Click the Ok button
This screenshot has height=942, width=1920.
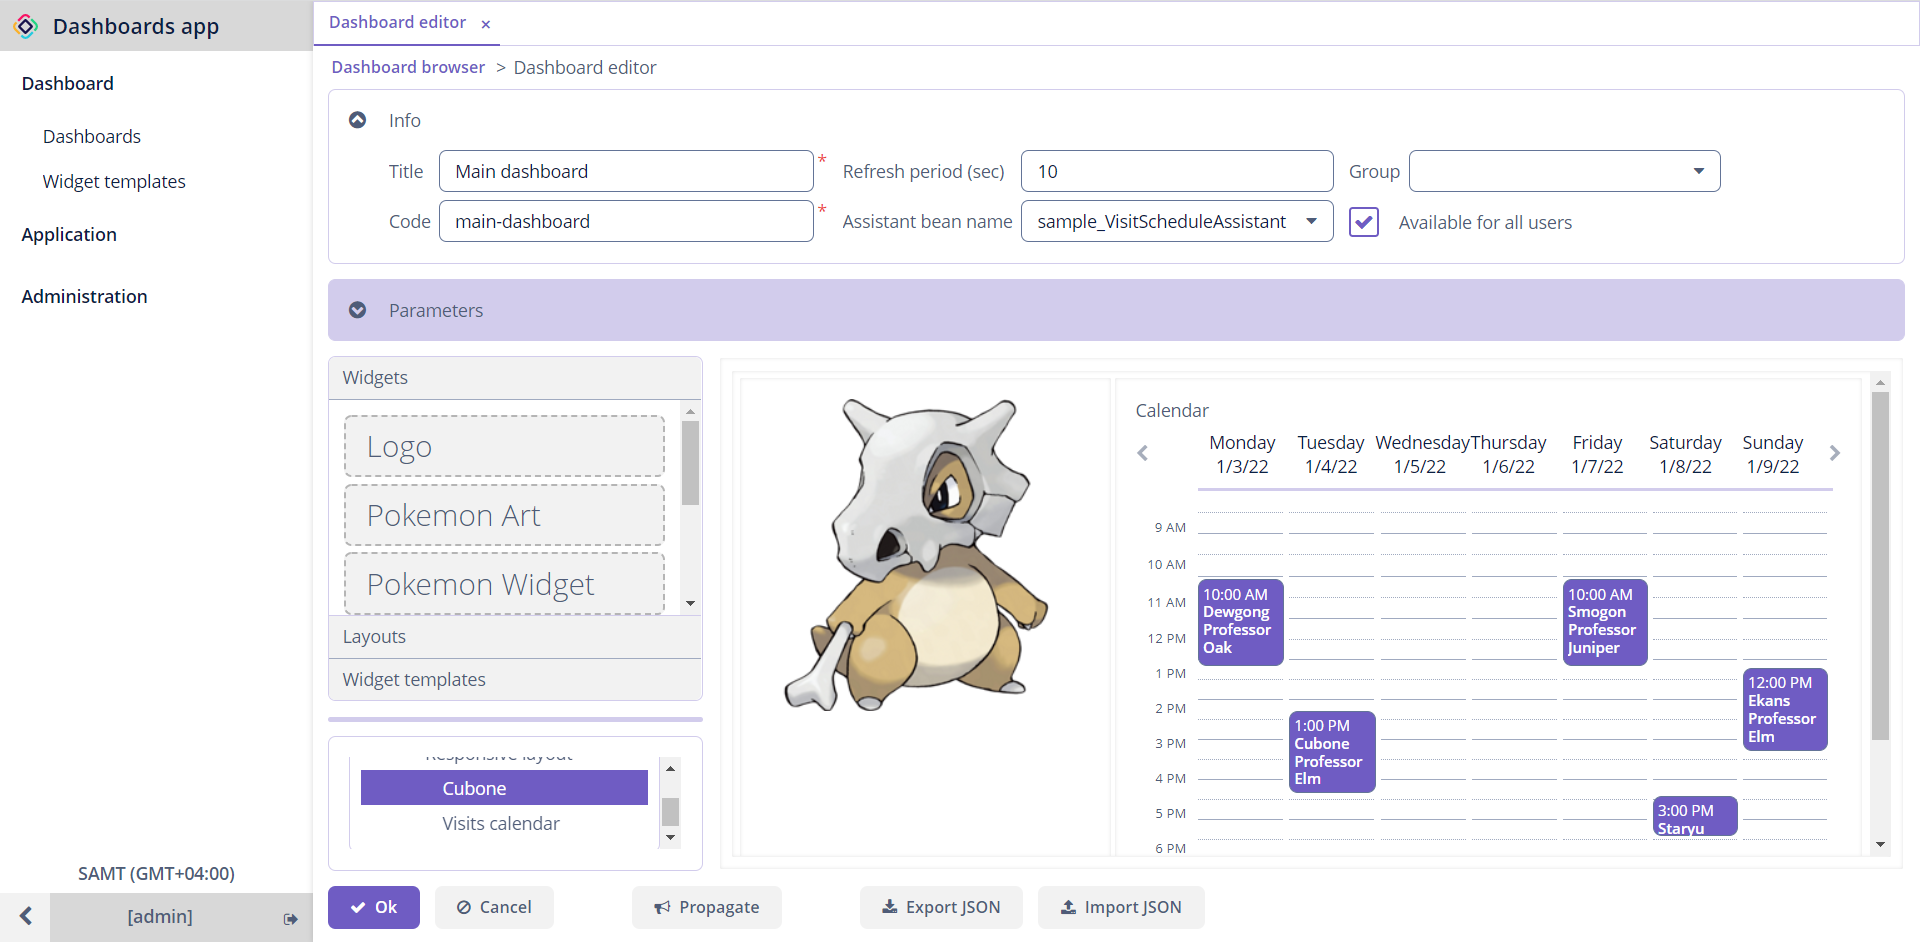(x=374, y=907)
